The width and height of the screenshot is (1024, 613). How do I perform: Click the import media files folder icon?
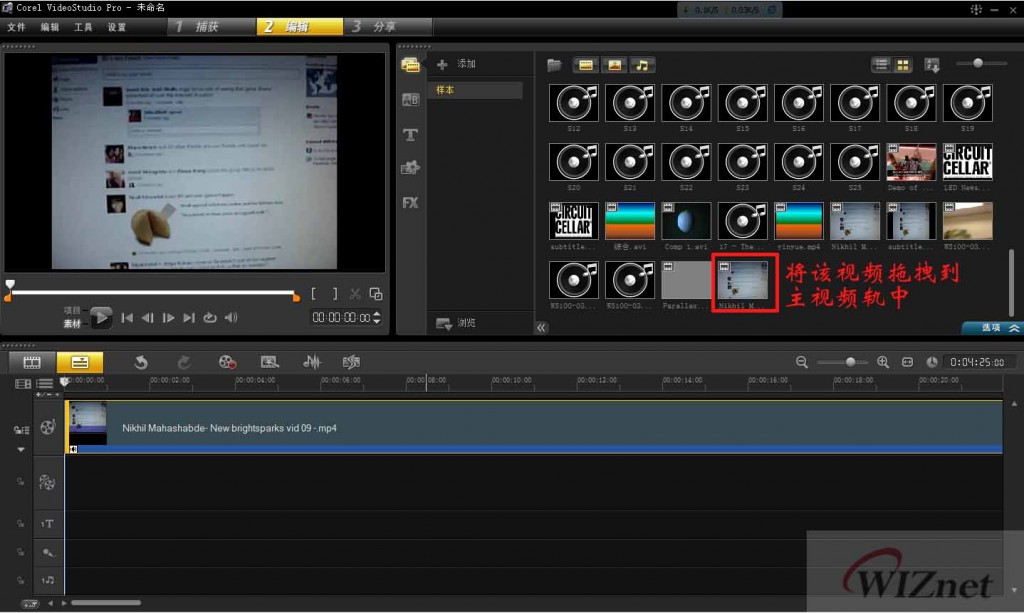click(x=554, y=65)
